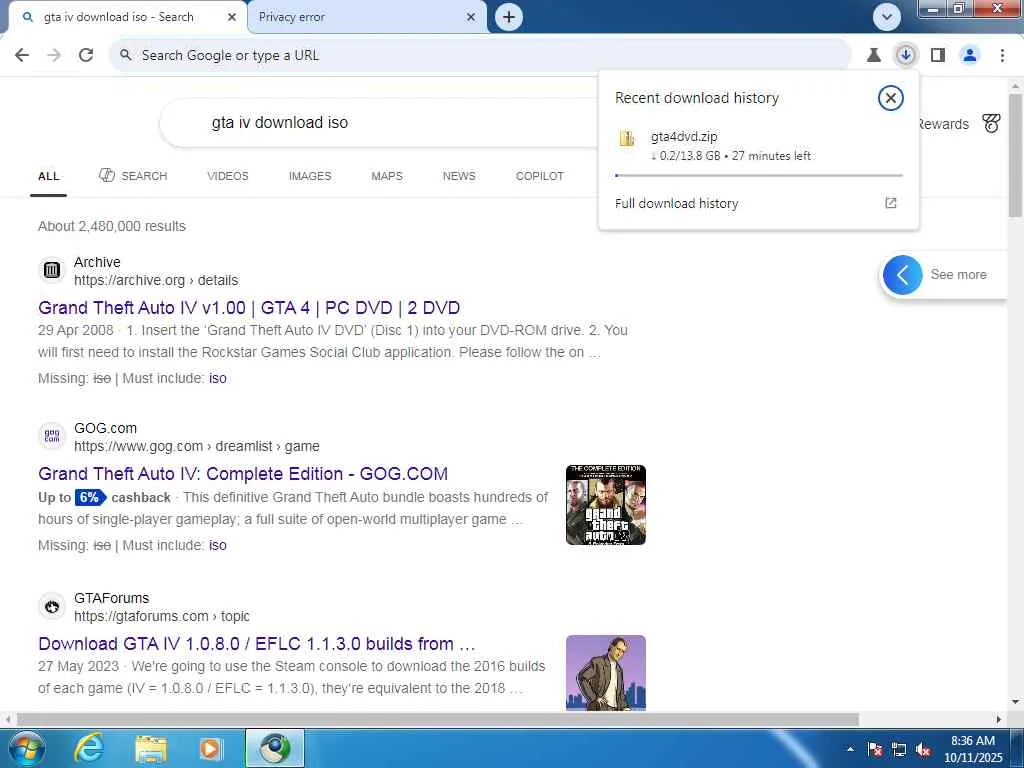Launch Internet Explorer from the taskbar

pos(88,748)
